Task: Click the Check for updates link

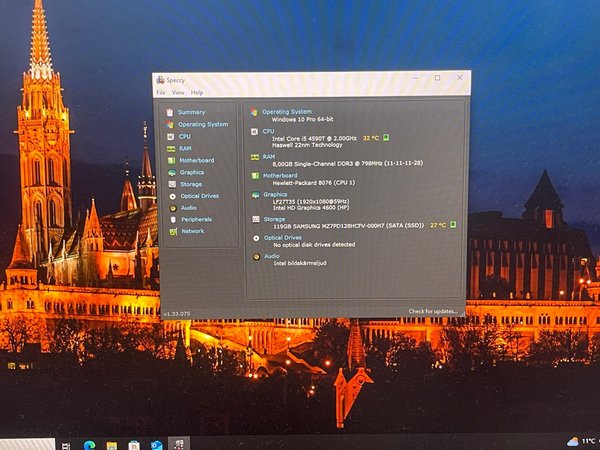Action: point(433,311)
